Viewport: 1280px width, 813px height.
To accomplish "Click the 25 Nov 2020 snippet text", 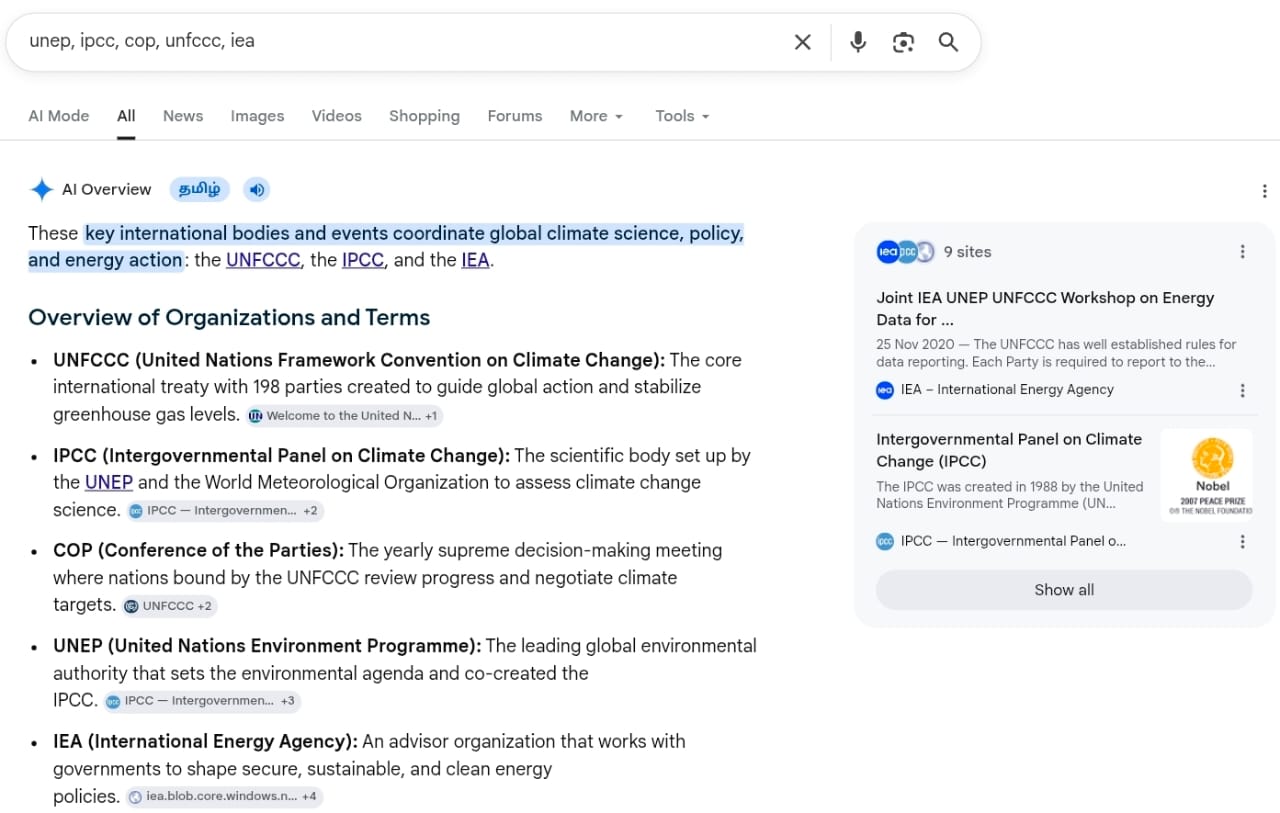I will (x=1056, y=353).
